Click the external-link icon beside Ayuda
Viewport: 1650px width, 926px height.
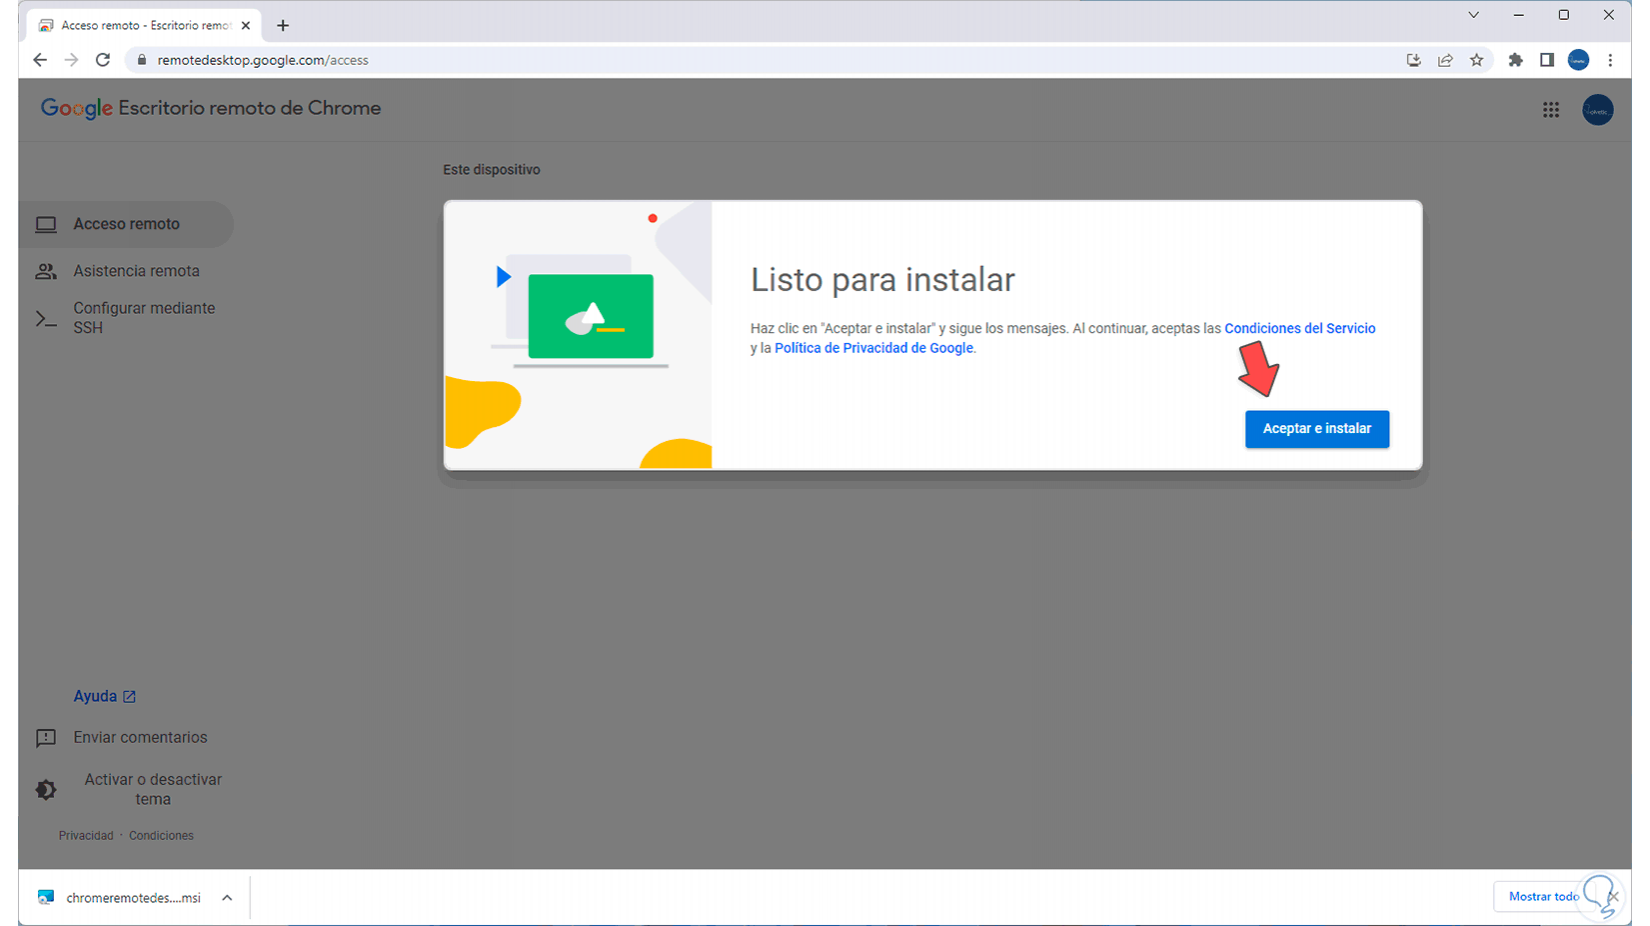pos(129,697)
